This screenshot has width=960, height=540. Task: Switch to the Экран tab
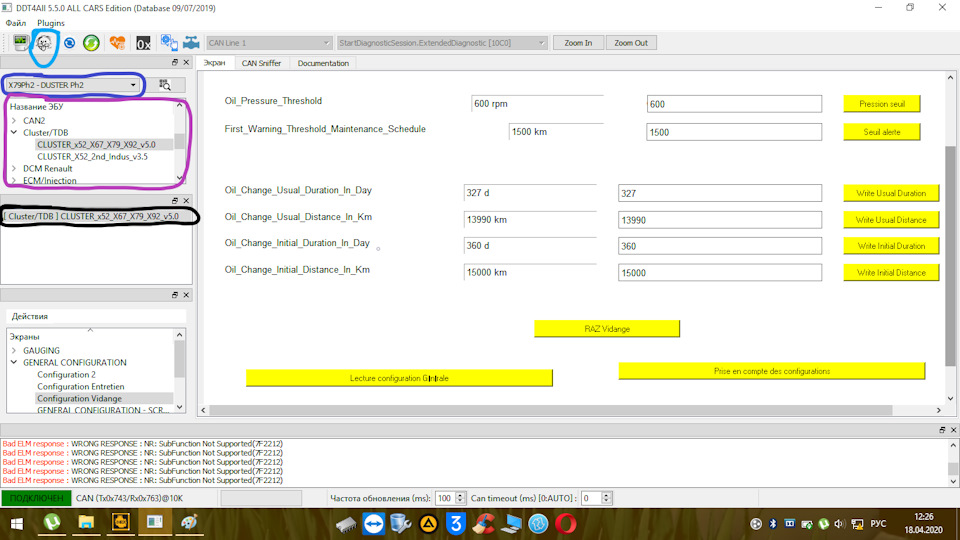214,63
